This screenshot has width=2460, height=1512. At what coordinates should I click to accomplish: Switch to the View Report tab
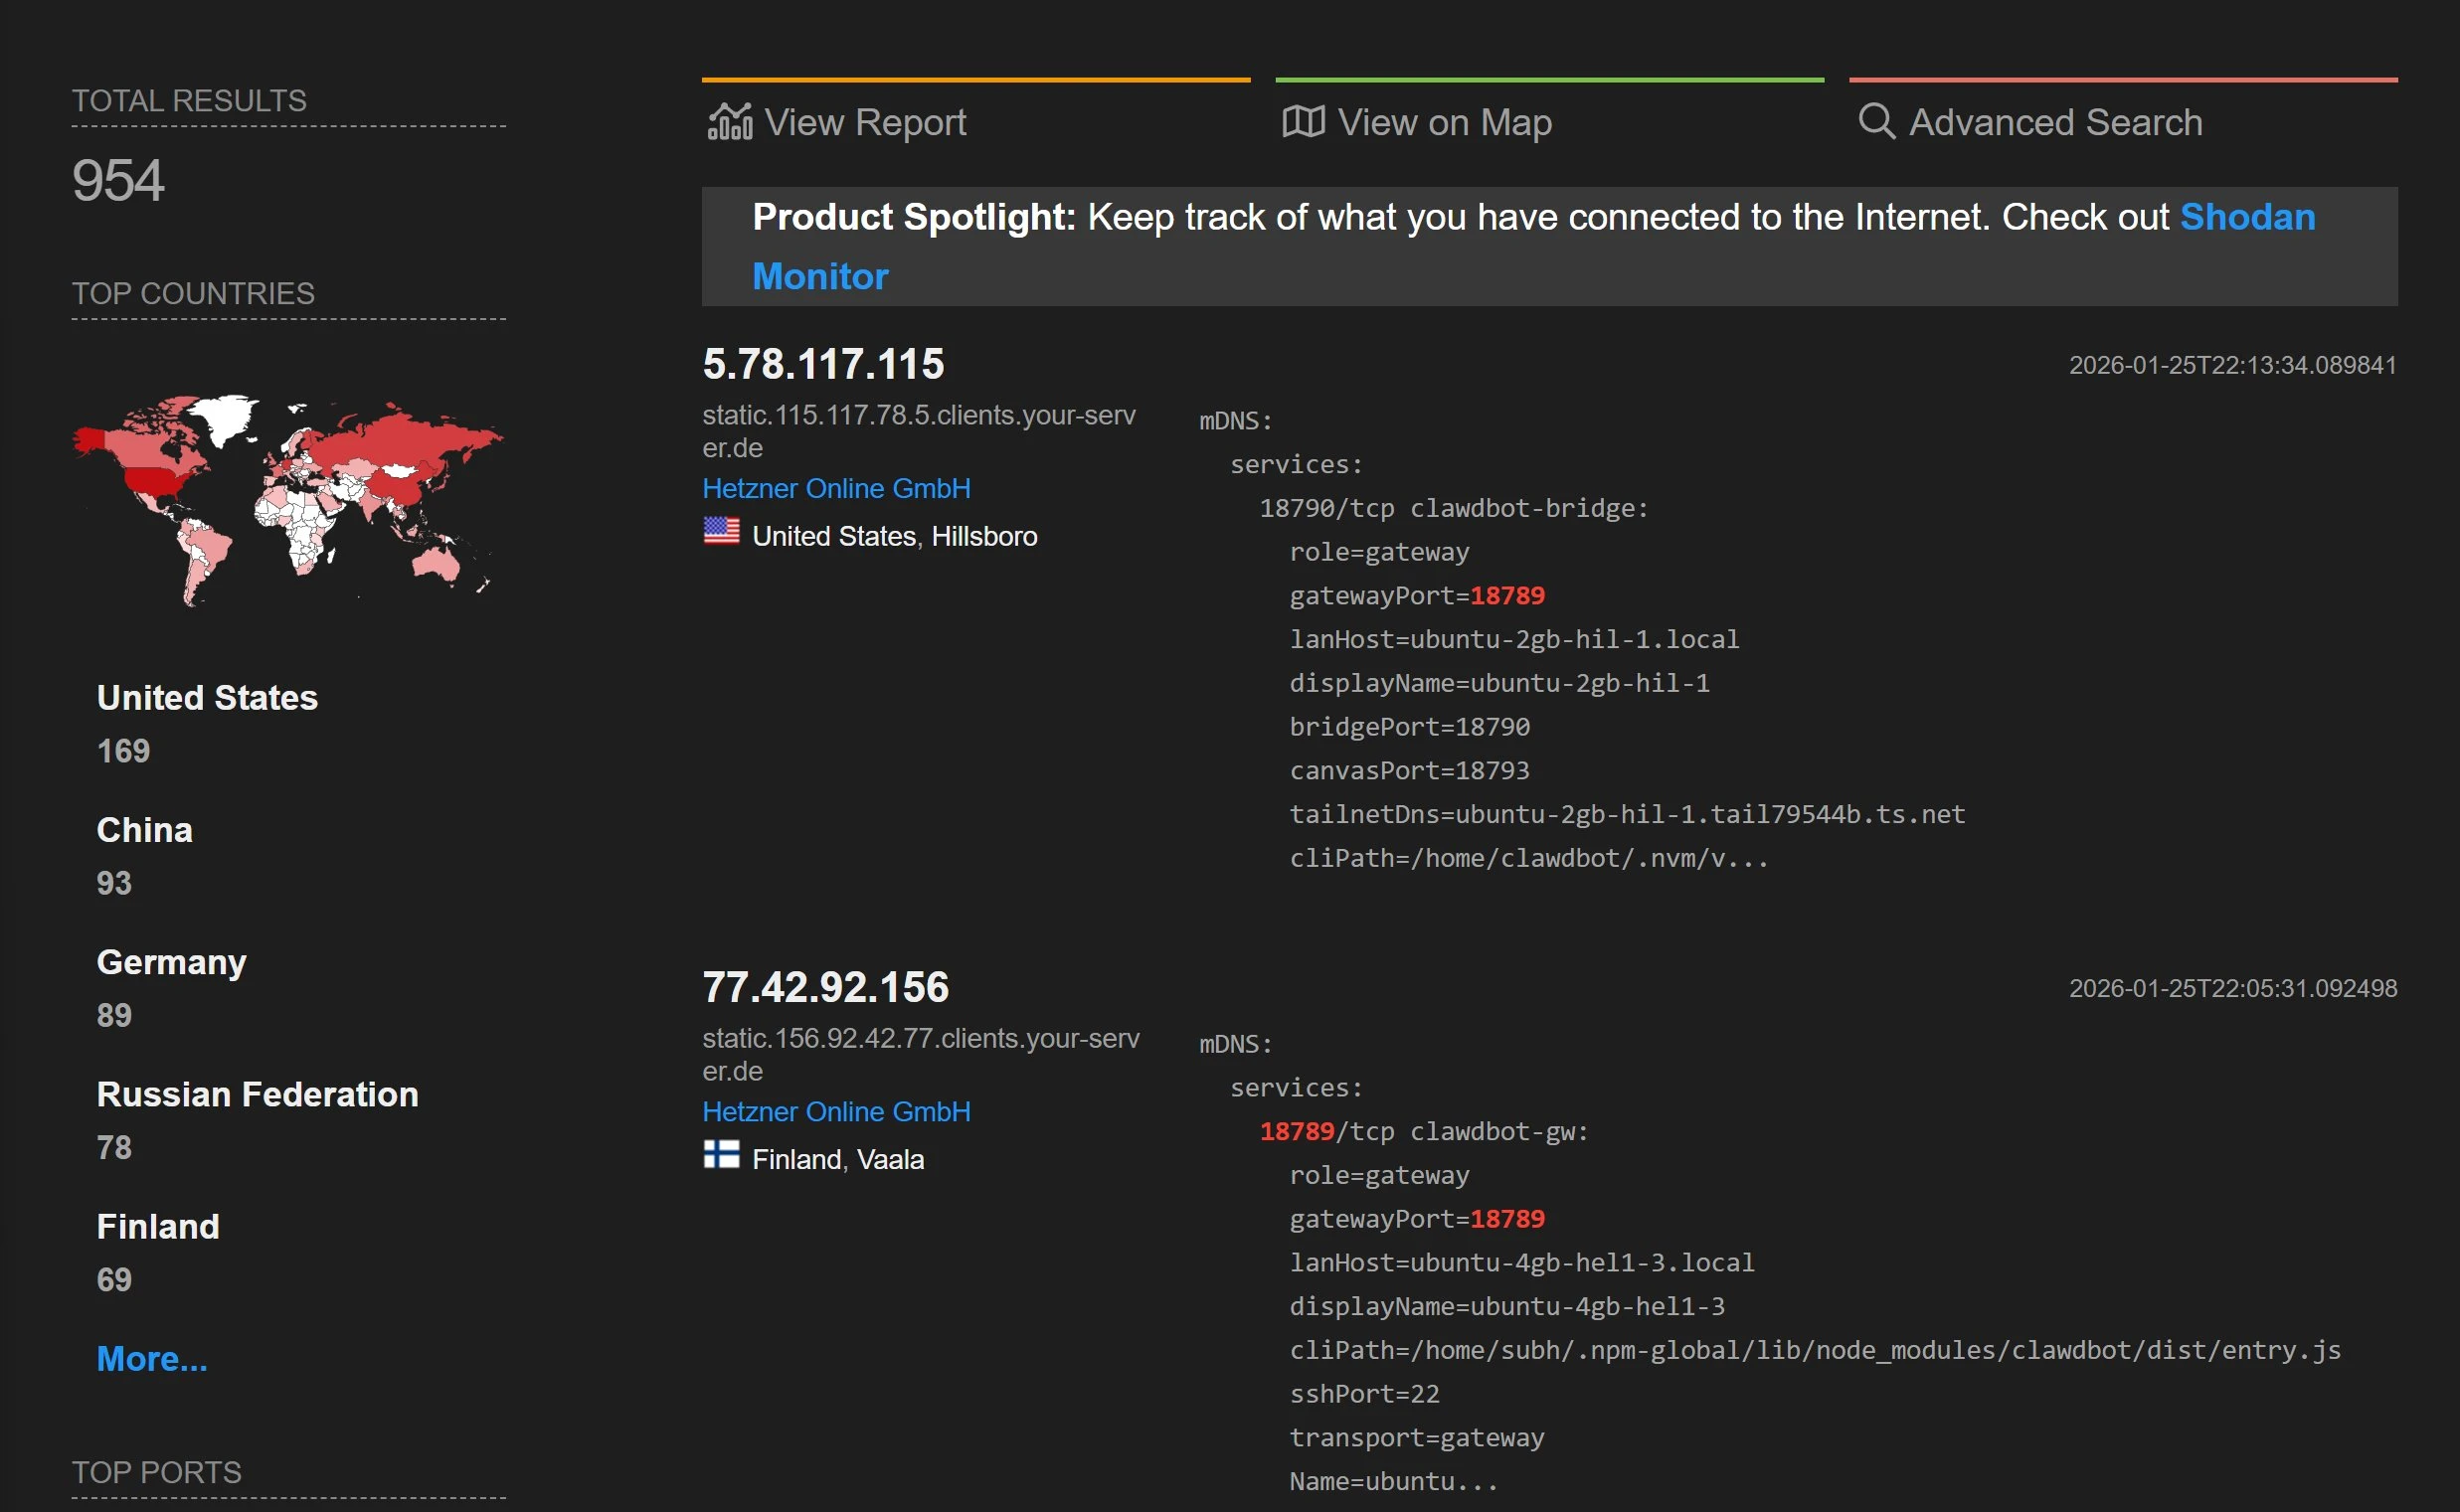click(x=864, y=121)
